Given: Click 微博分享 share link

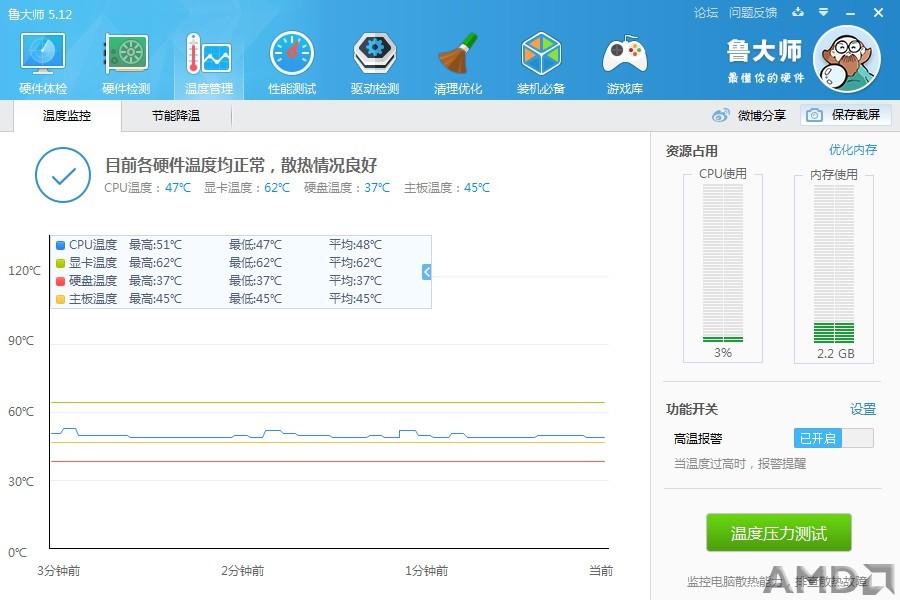Looking at the screenshot, I should tap(762, 115).
